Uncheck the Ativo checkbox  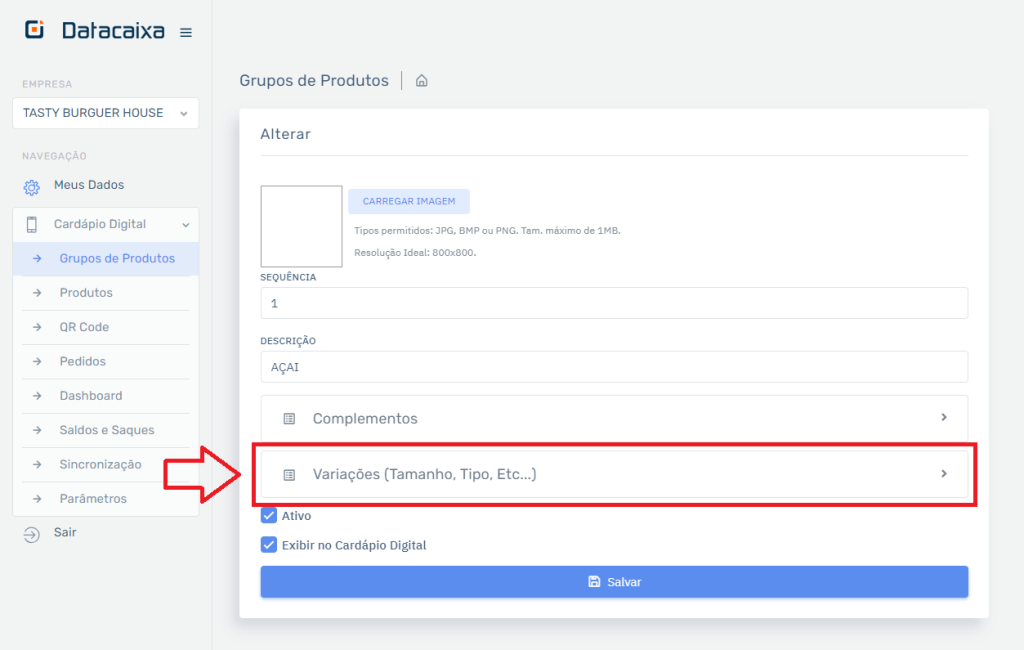click(268, 516)
